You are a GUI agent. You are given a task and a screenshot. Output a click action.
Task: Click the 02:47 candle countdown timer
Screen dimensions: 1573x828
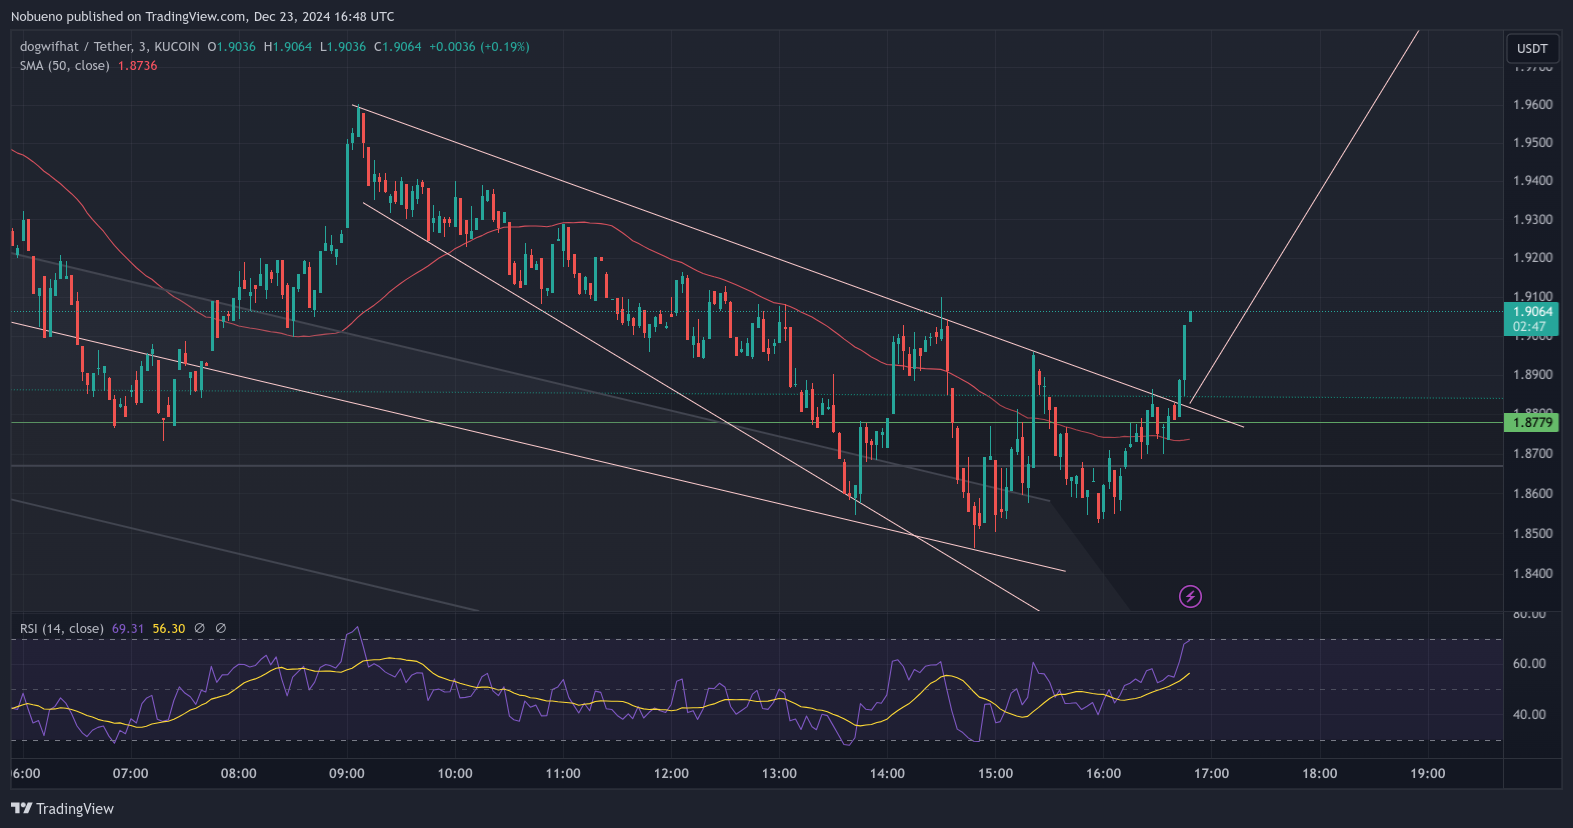1530,327
